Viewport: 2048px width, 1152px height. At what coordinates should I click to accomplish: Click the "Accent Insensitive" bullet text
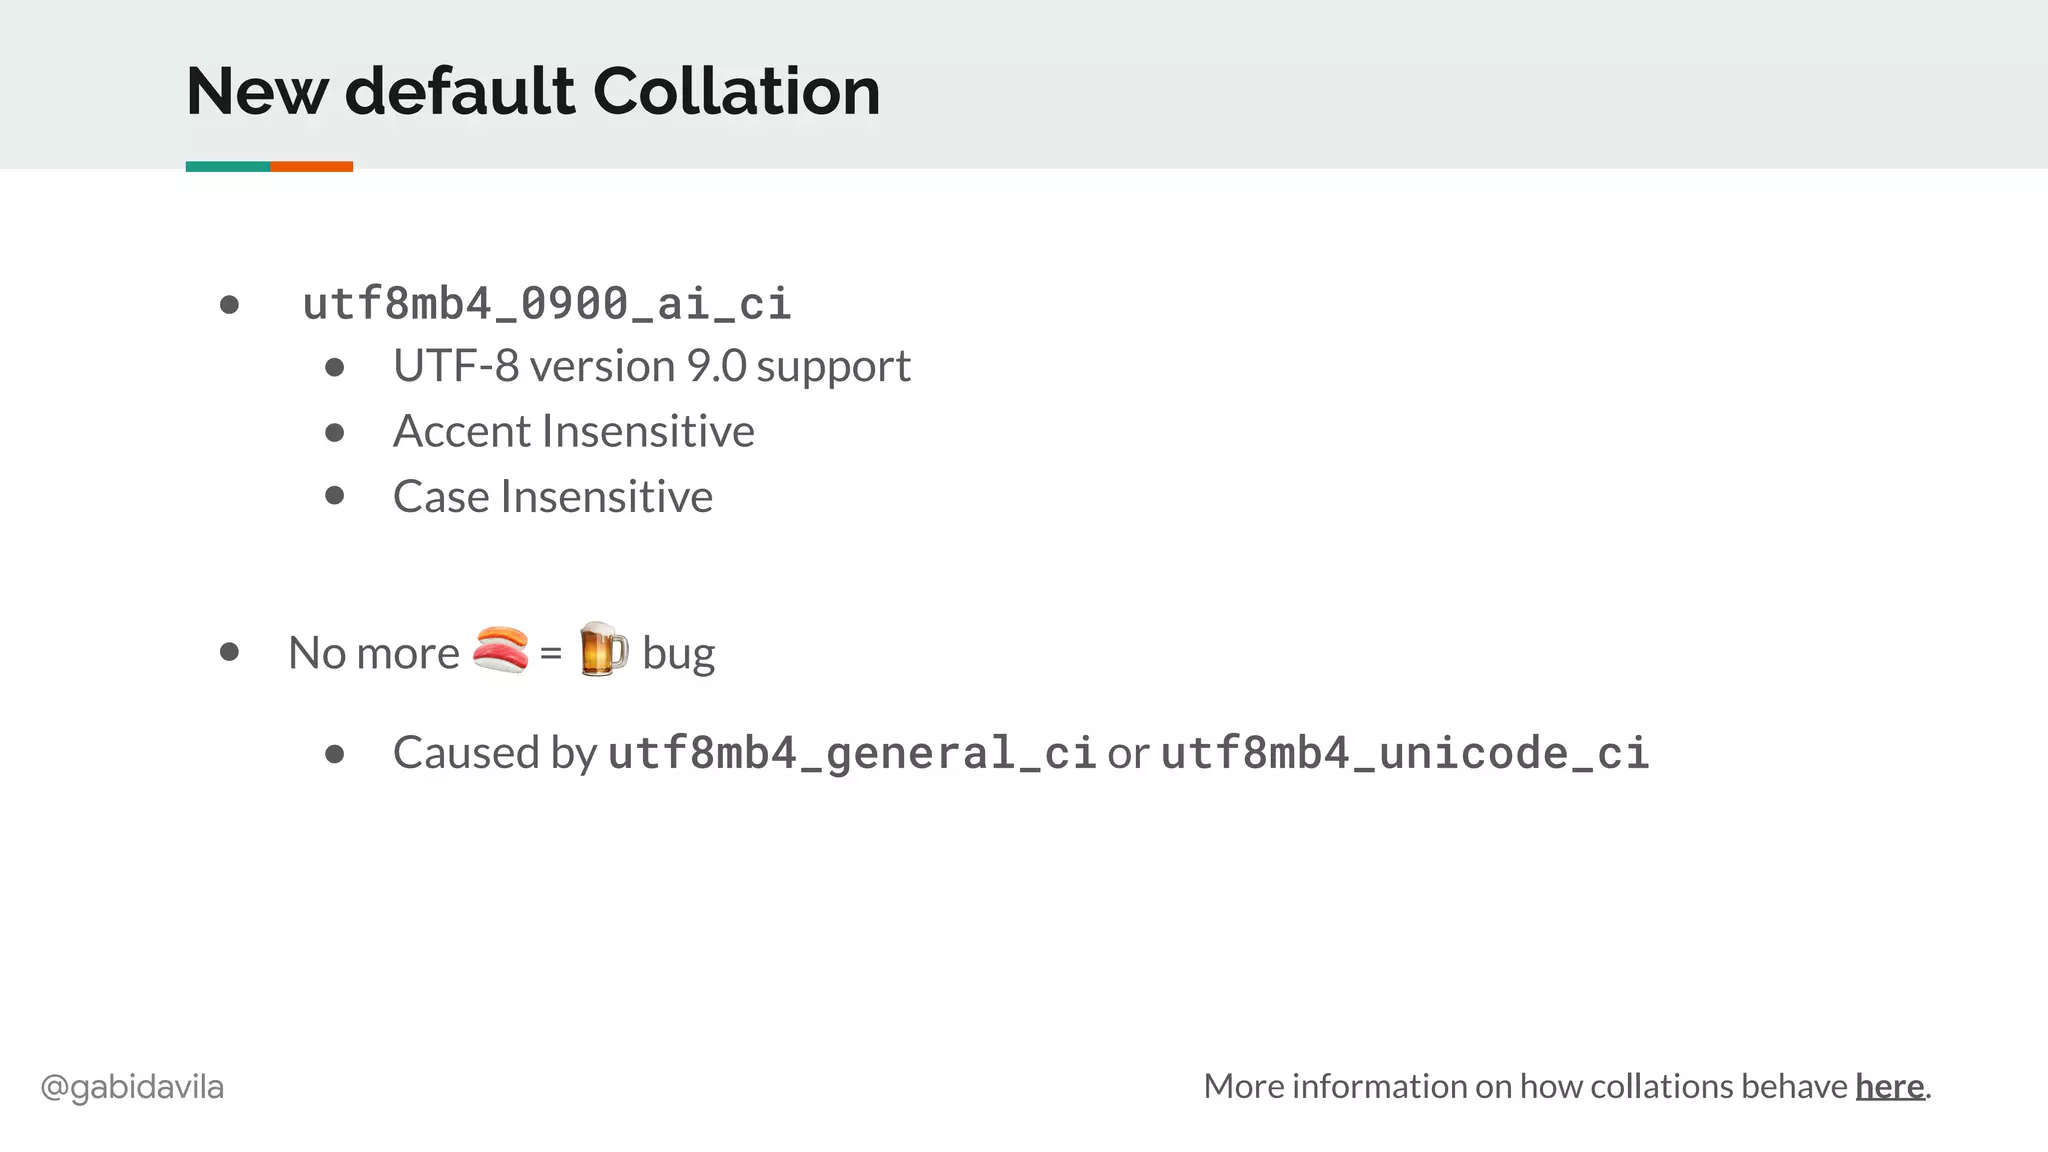pyautogui.click(x=573, y=431)
